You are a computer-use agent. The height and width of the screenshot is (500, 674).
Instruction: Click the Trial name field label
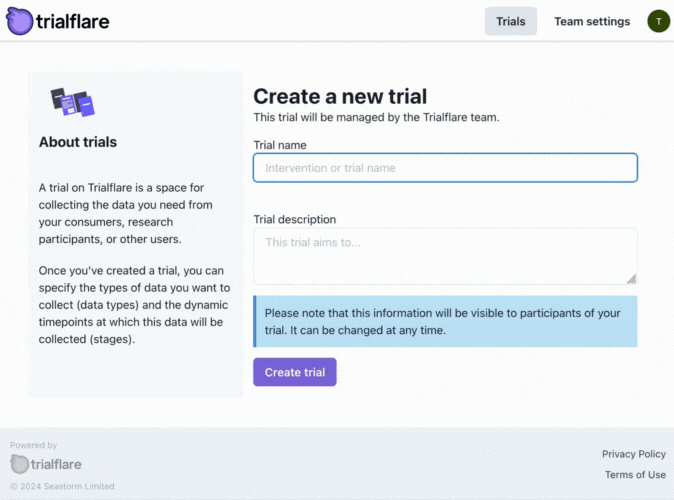pos(280,145)
